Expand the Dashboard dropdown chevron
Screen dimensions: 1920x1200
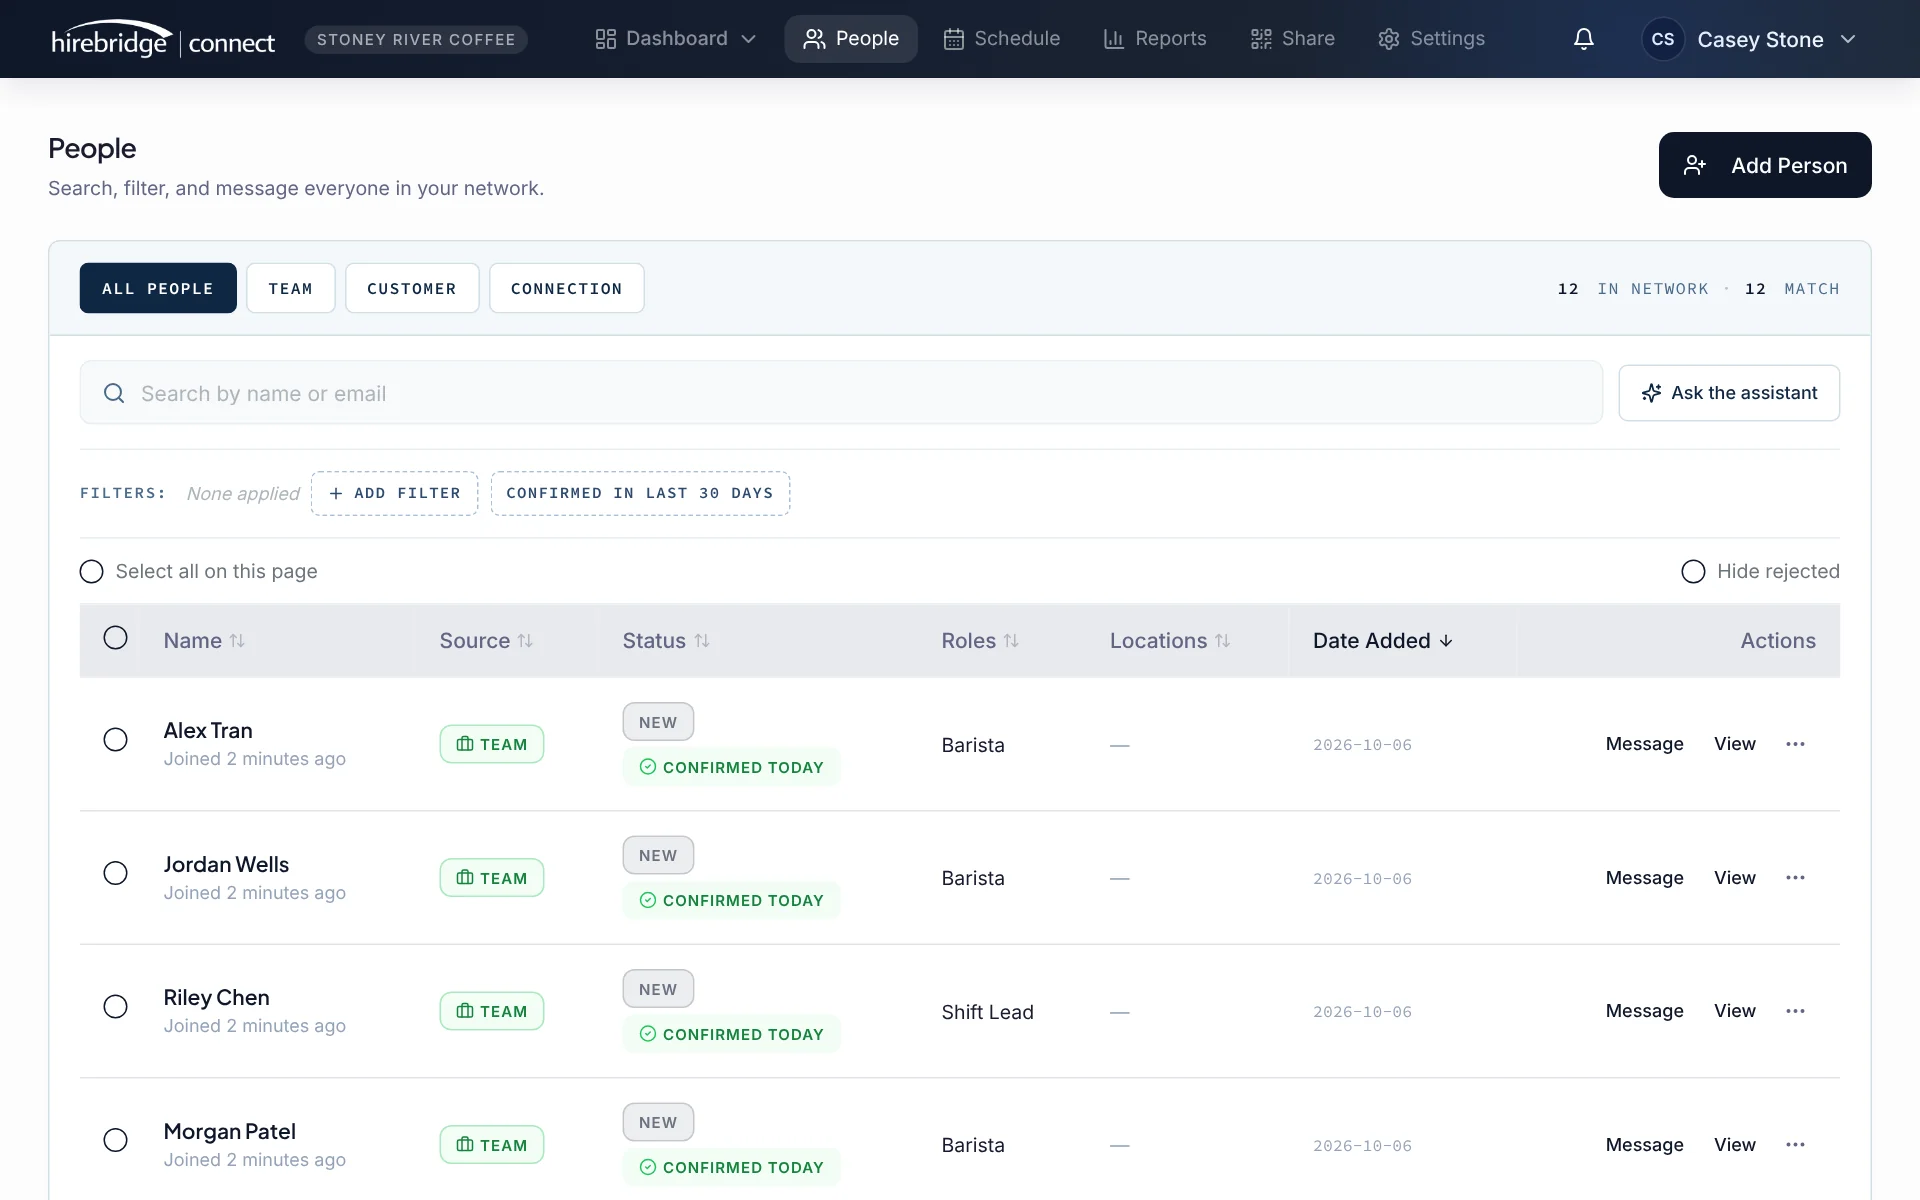point(748,39)
